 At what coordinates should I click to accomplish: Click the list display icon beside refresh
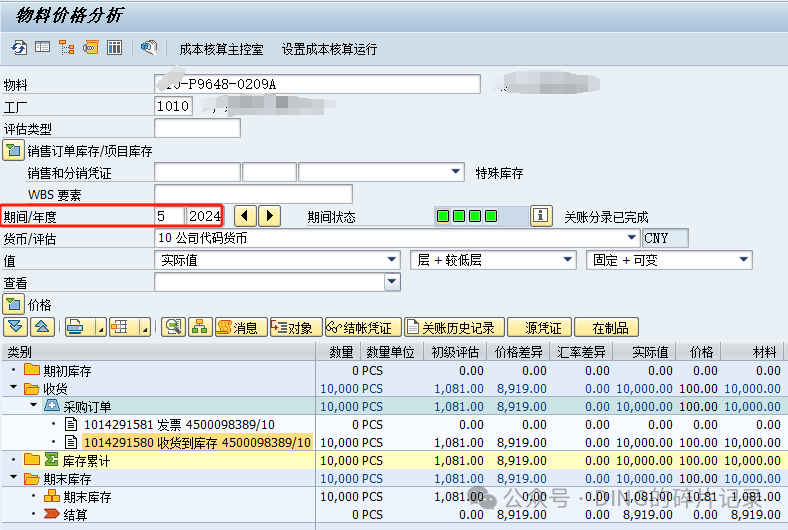tap(42, 48)
